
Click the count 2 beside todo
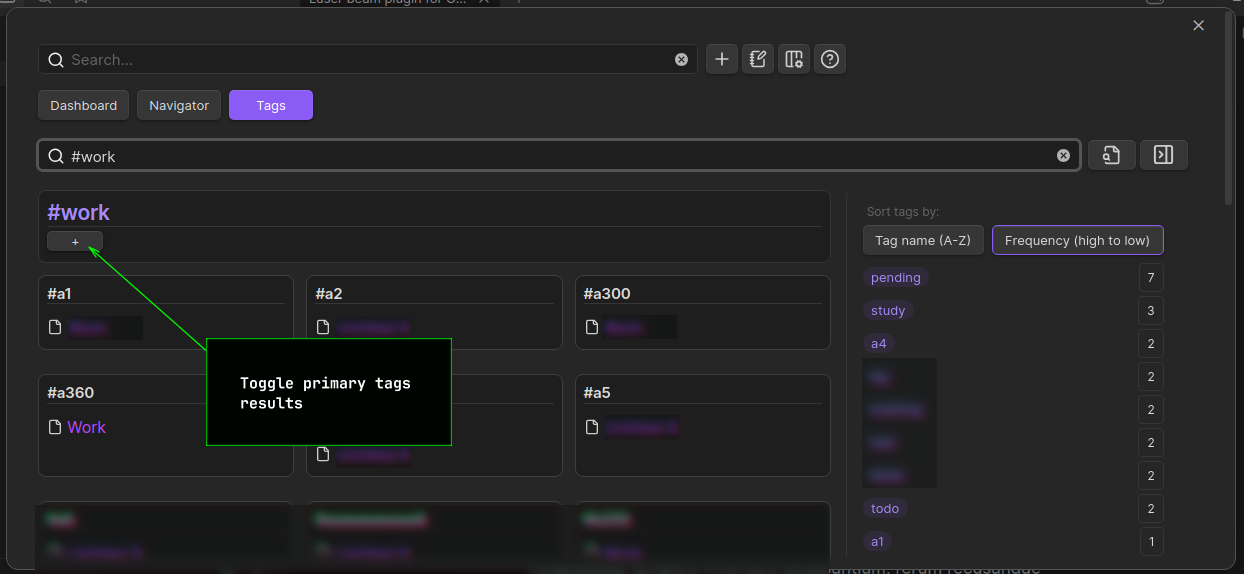pos(1151,509)
